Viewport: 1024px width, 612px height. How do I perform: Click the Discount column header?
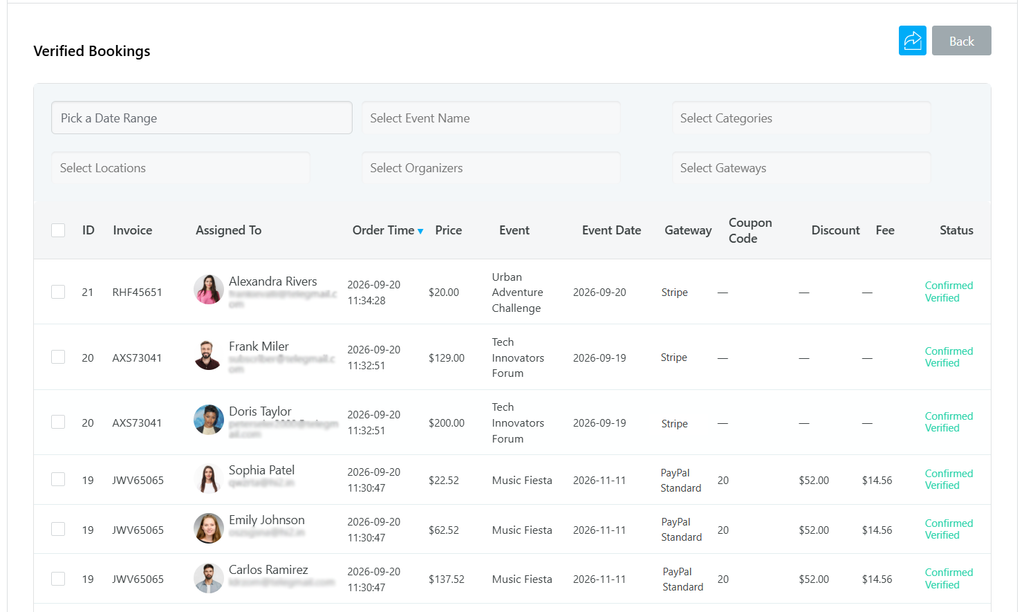coord(835,230)
